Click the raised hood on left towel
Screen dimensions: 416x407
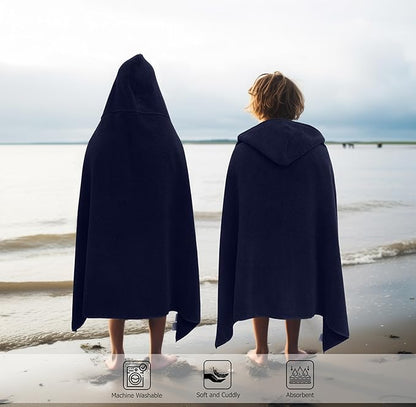(134, 87)
